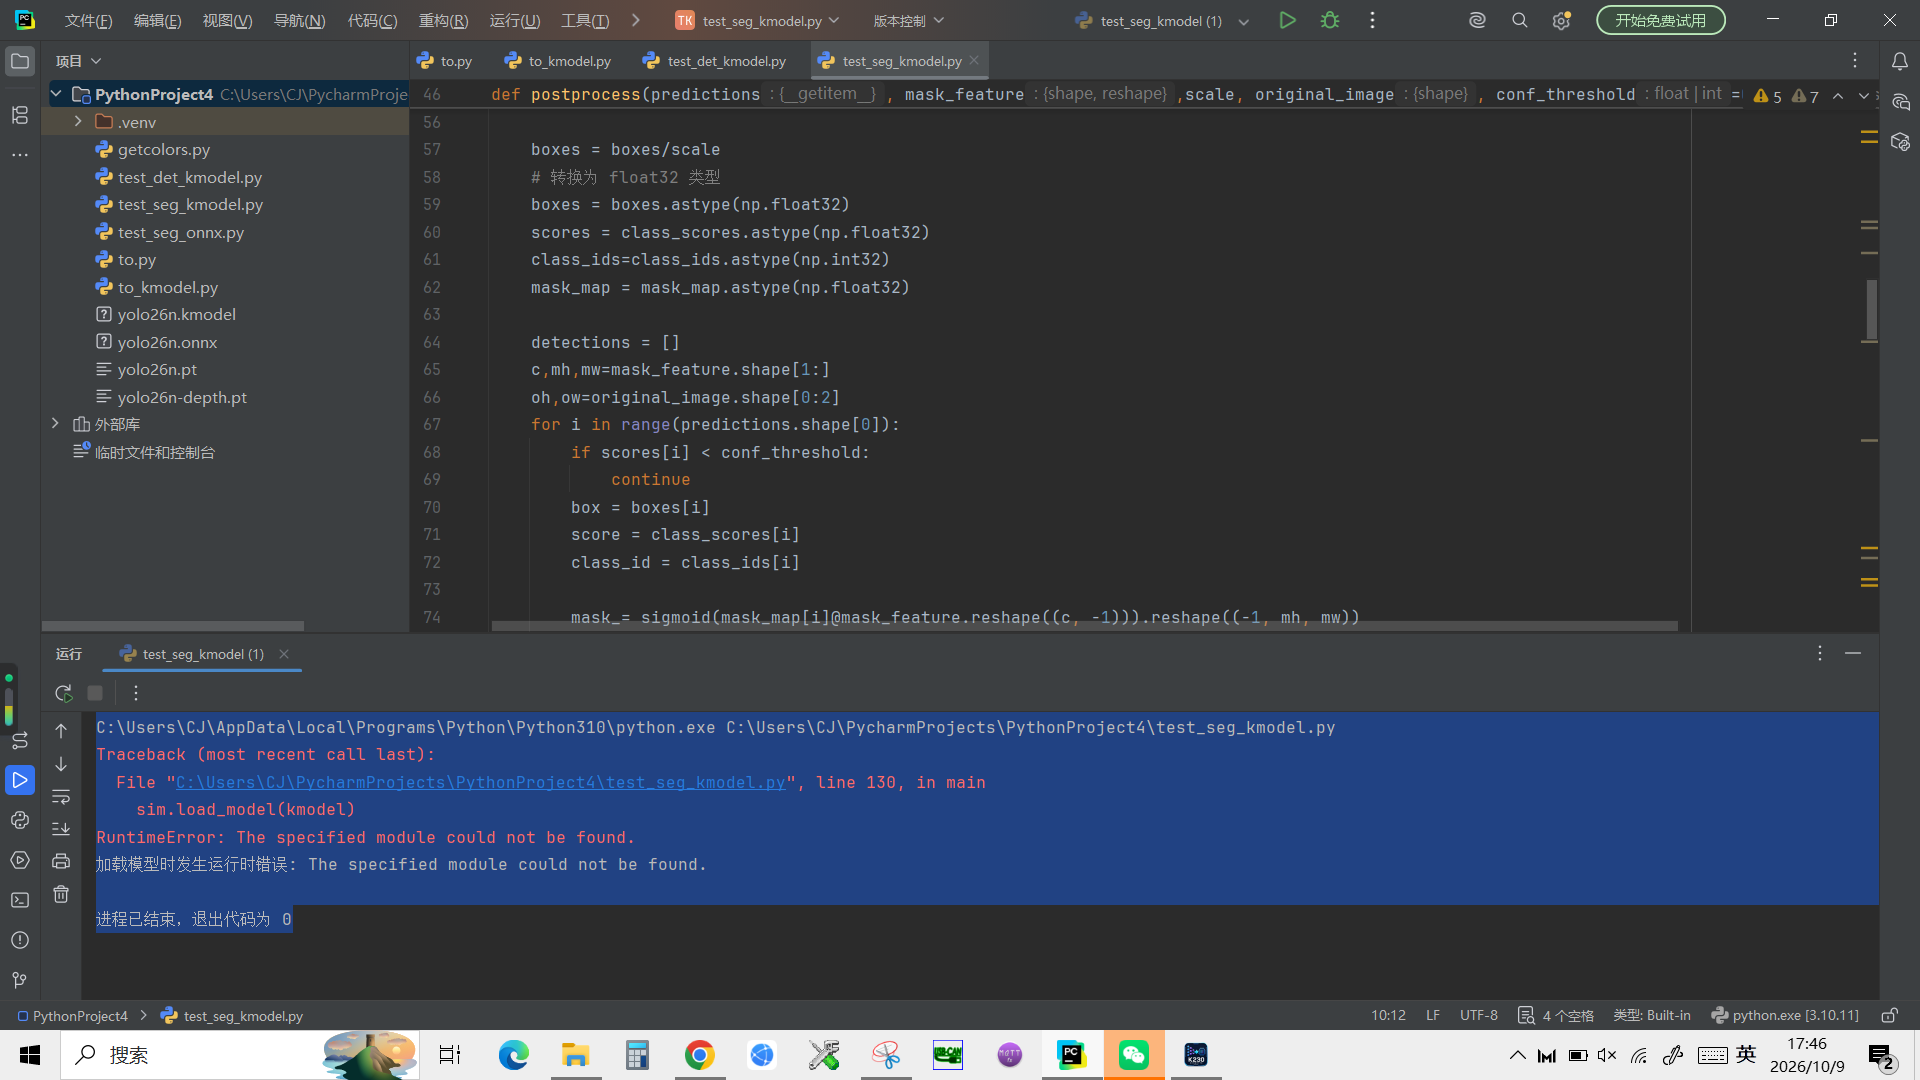
Task: Open the Terminal tool window
Action: tap(20, 900)
